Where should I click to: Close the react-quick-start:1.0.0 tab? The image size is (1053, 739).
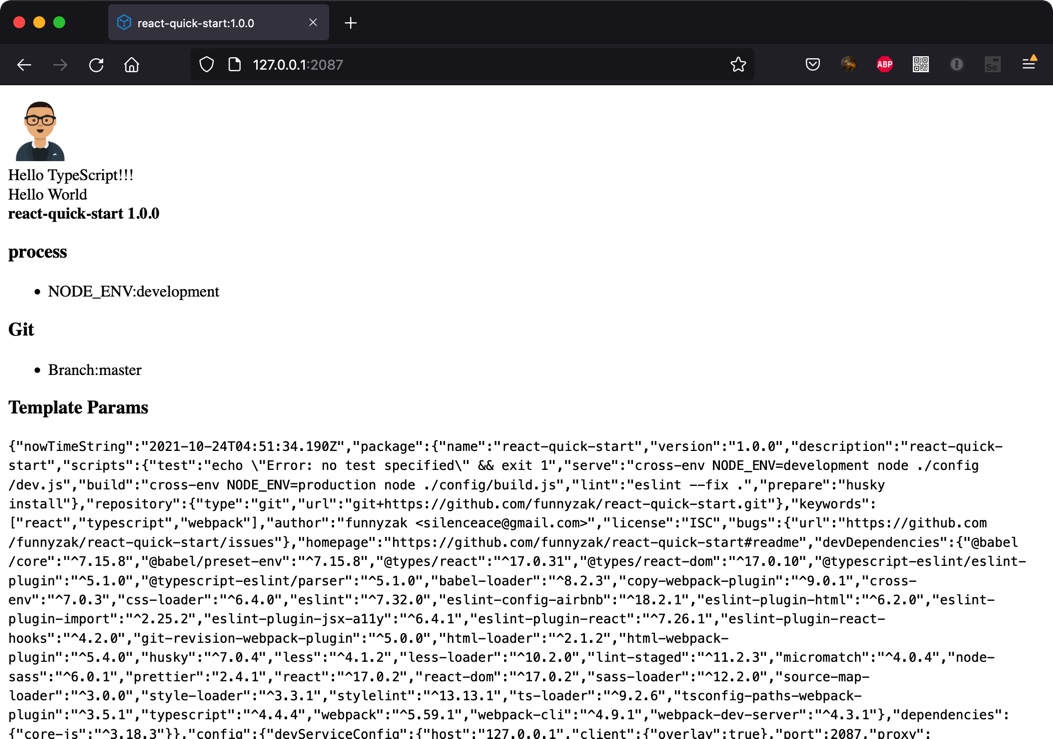[x=313, y=22]
